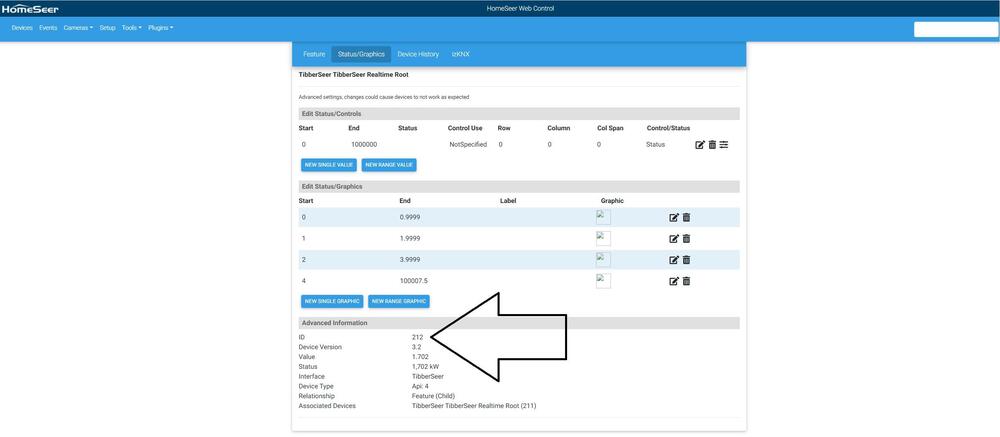The height and width of the screenshot is (437, 1000).
Task: Open the Plugins dropdown menu
Action: coord(160,28)
